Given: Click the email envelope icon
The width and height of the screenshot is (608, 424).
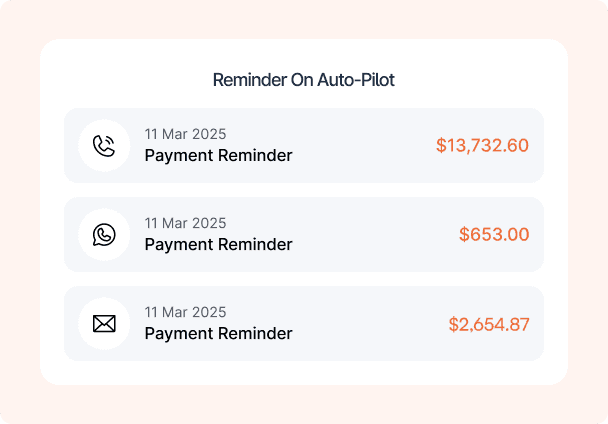Looking at the screenshot, I should pos(104,324).
